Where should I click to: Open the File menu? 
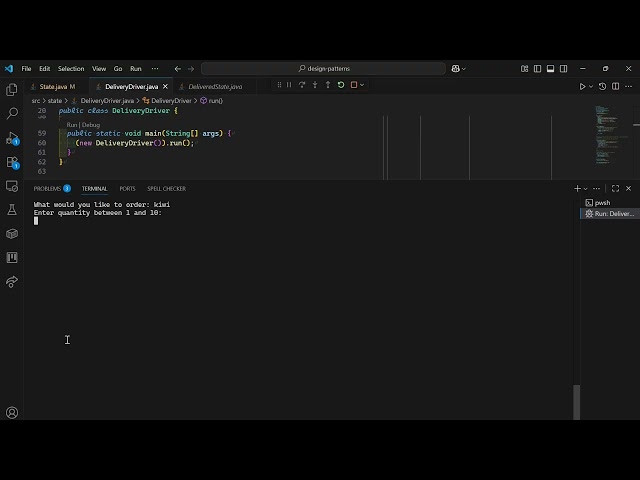pos(26,69)
